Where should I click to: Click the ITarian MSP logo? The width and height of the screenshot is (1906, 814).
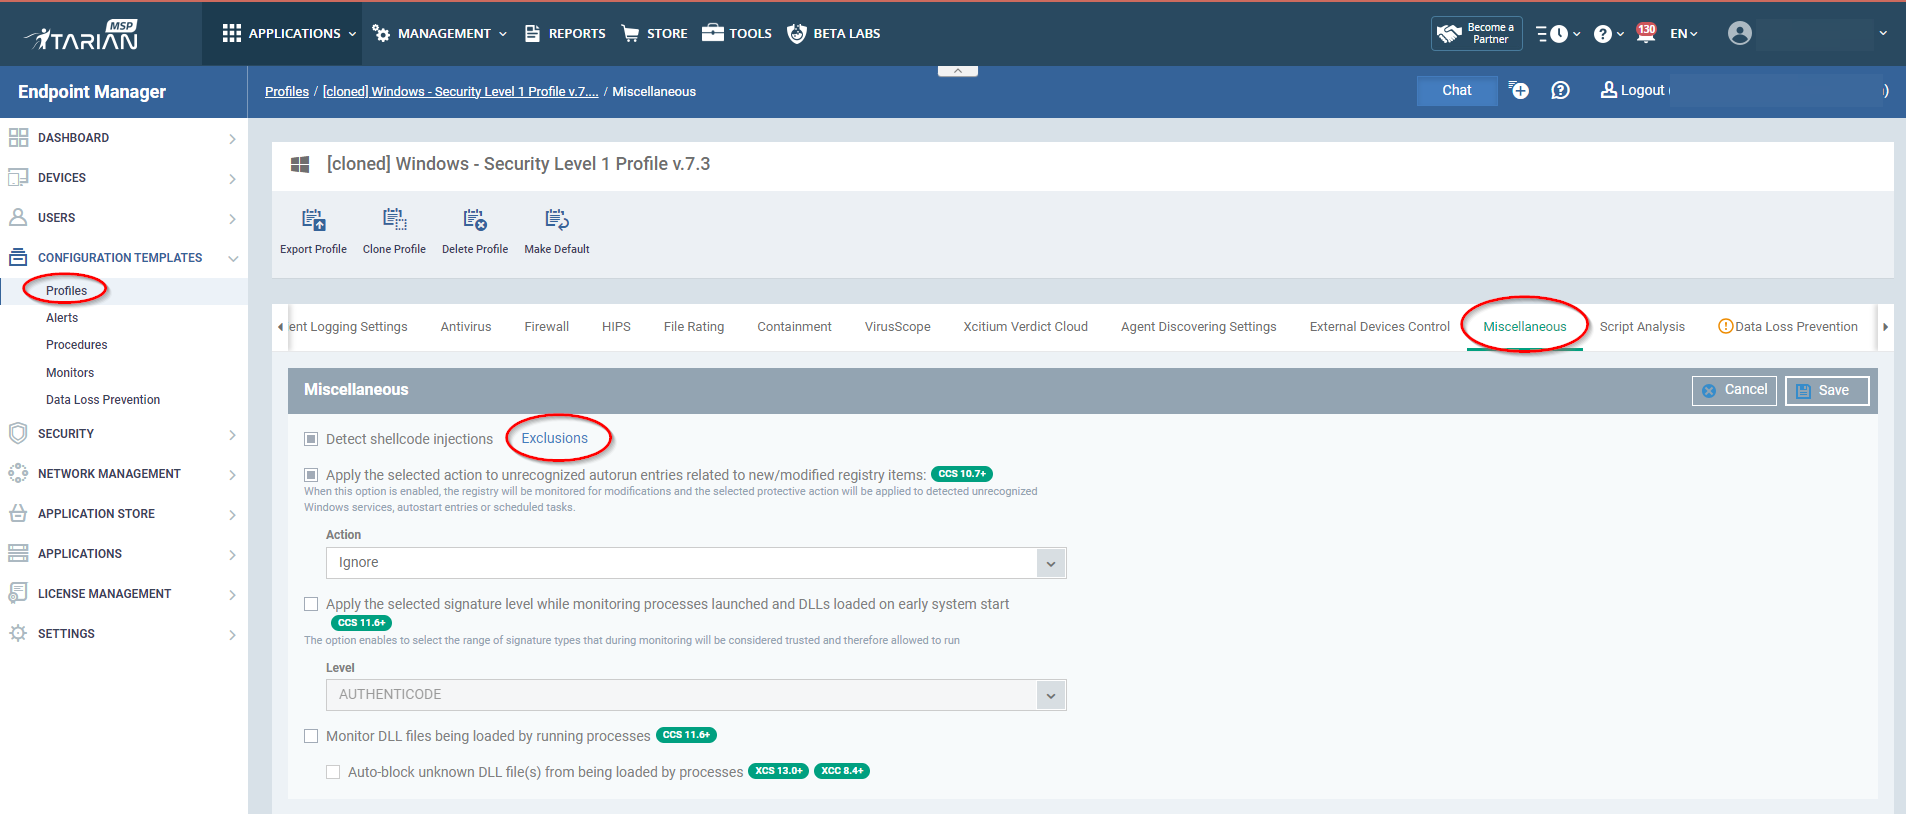coord(82,35)
